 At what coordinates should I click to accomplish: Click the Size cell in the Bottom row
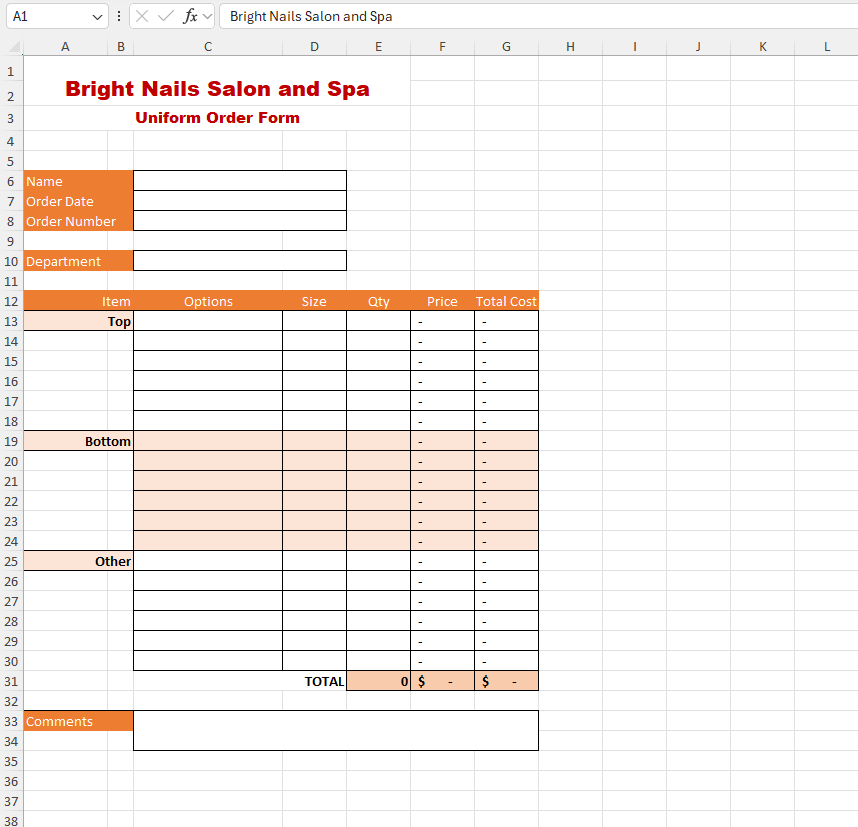pos(314,441)
